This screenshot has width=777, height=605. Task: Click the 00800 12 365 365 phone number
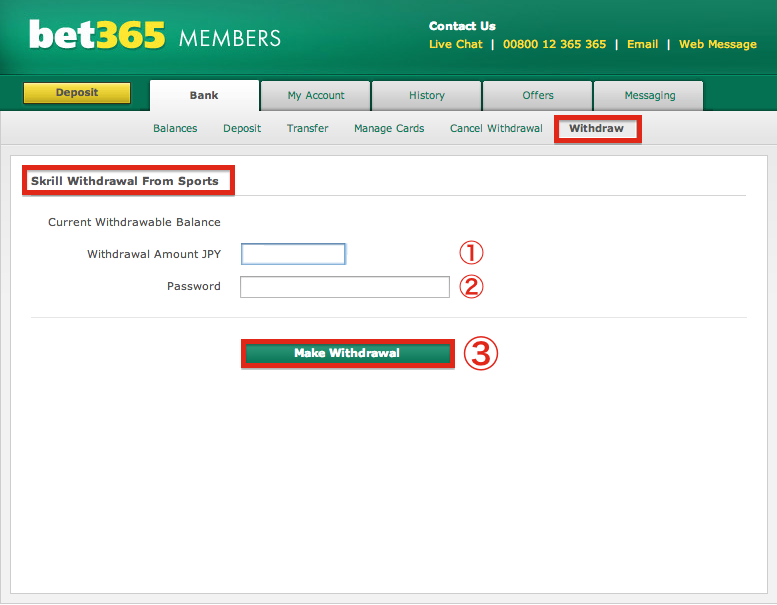(x=554, y=45)
